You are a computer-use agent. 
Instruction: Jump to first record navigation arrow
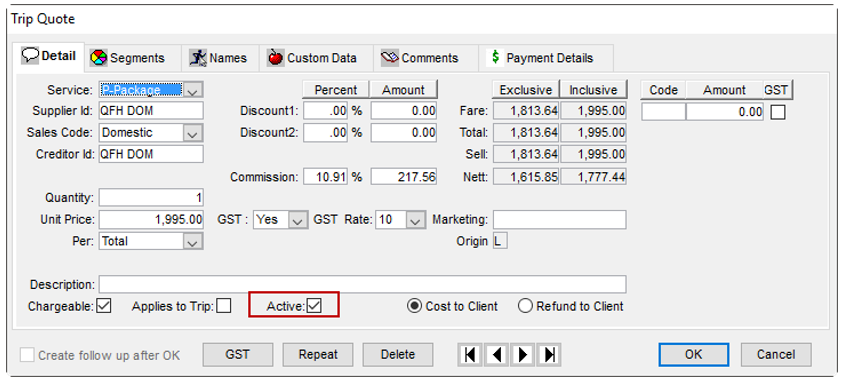click(x=470, y=355)
